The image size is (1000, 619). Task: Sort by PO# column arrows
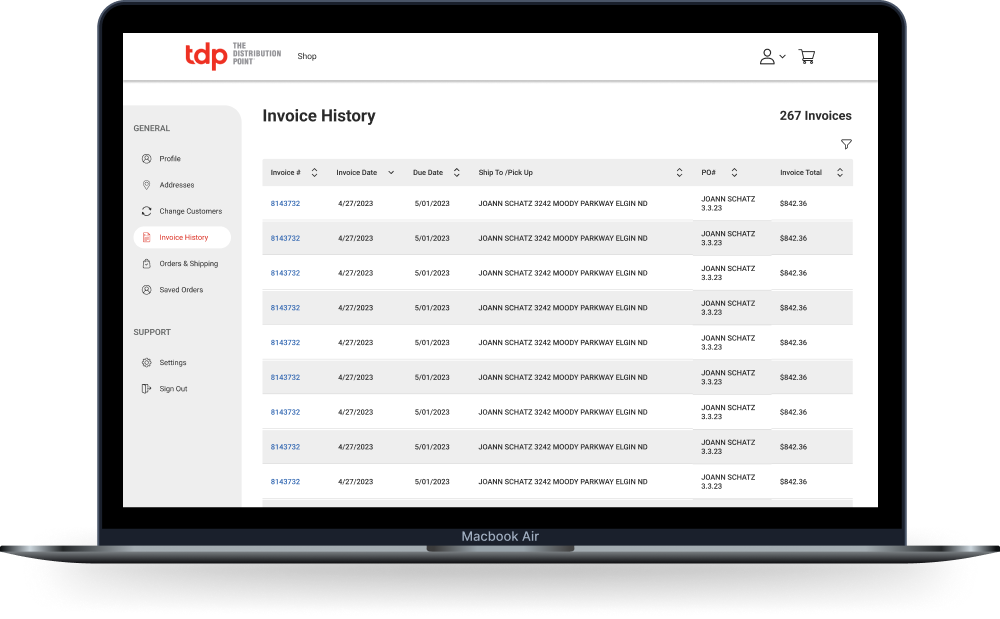click(734, 173)
